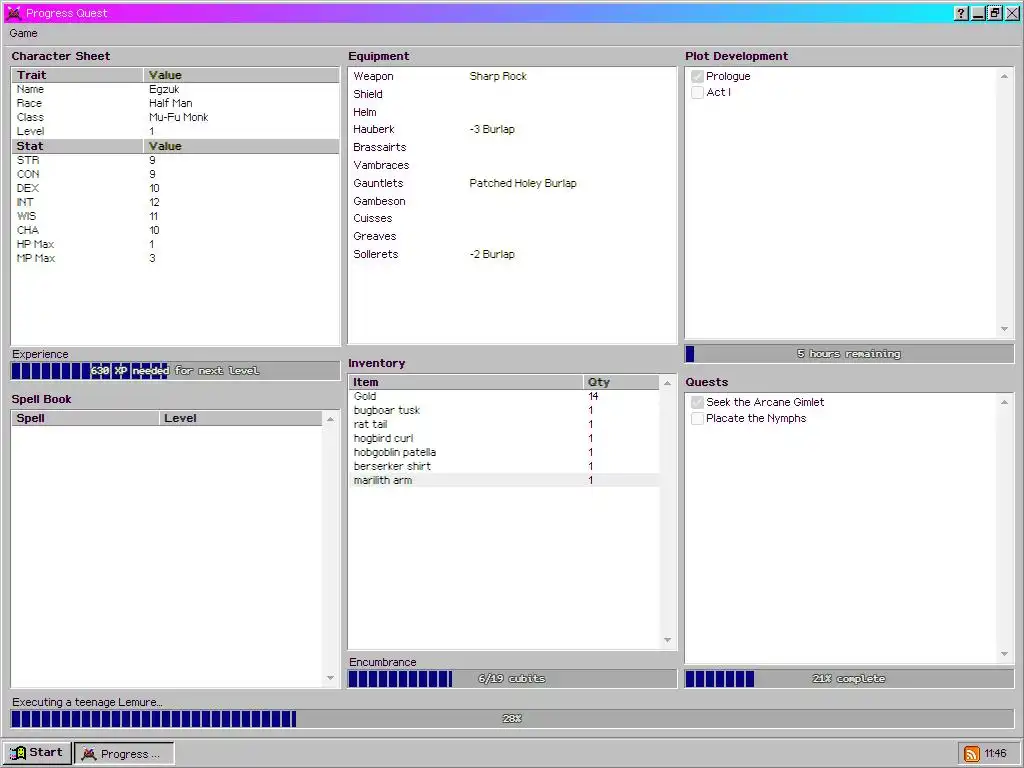Click Quests list scroll down arrow

click(1004, 654)
